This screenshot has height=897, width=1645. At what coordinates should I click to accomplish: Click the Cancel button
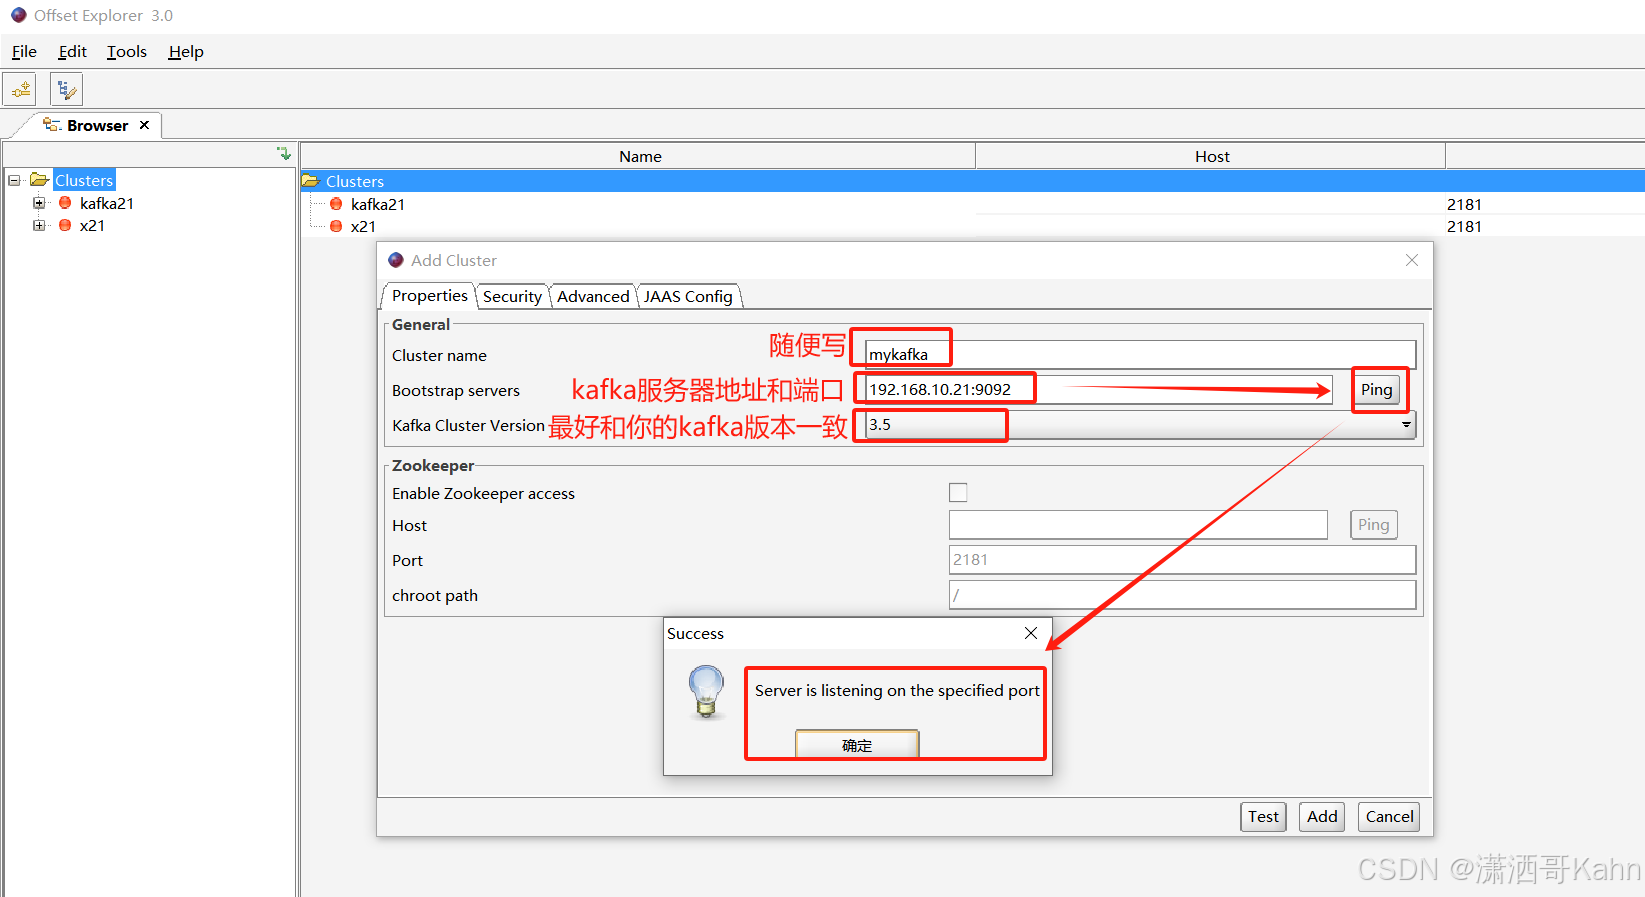tap(1389, 817)
